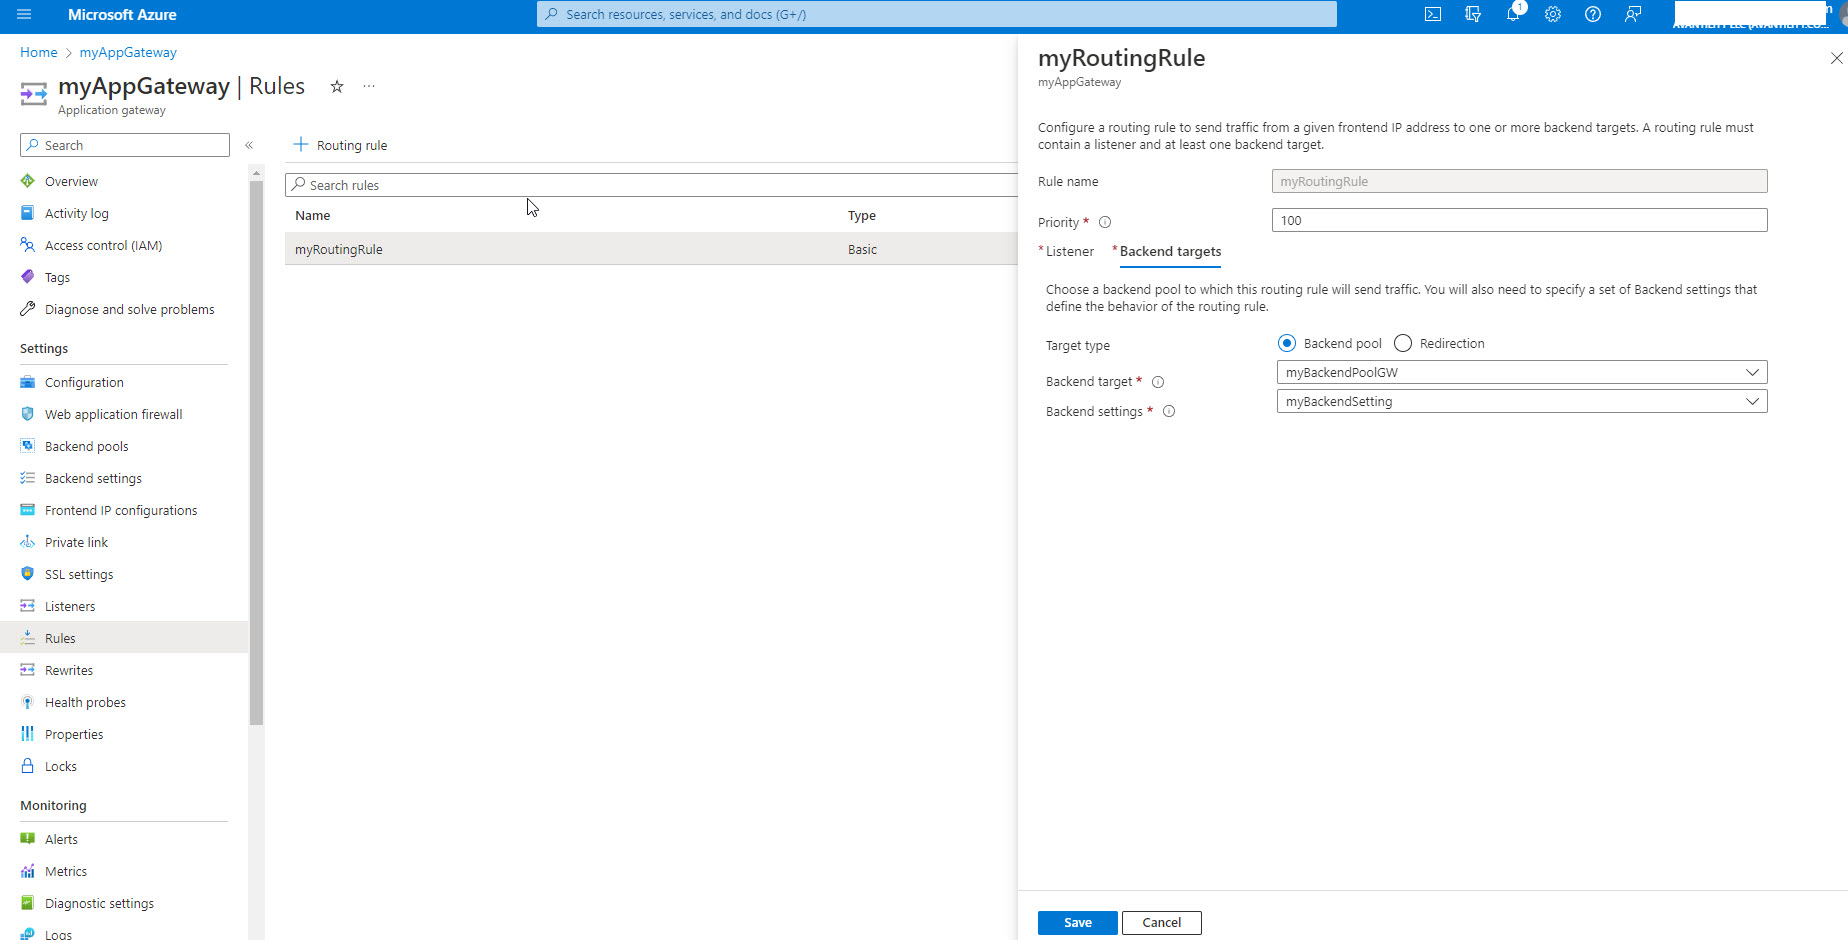
Task: Select the Backend pool target type
Action: 1287,343
